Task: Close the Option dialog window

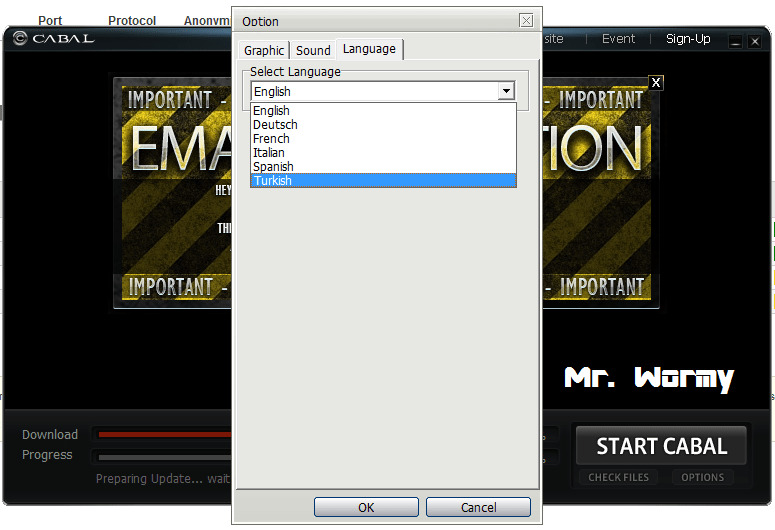Action: pyautogui.click(x=526, y=21)
